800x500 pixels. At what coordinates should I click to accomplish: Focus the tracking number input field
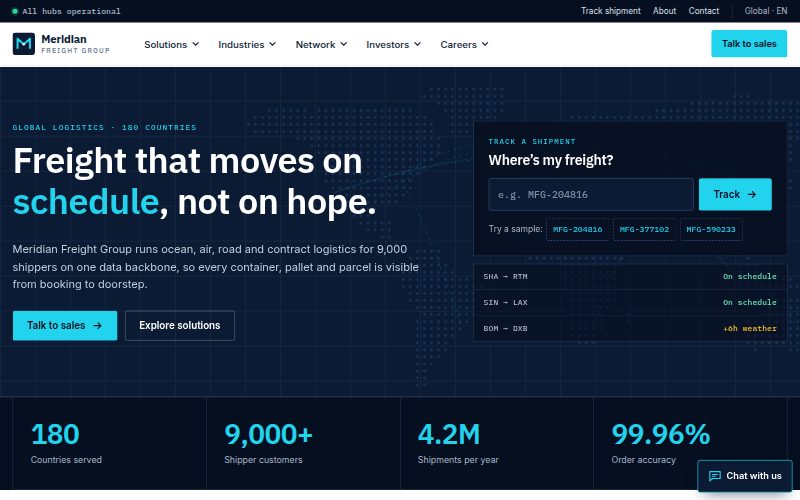pos(591,194)
